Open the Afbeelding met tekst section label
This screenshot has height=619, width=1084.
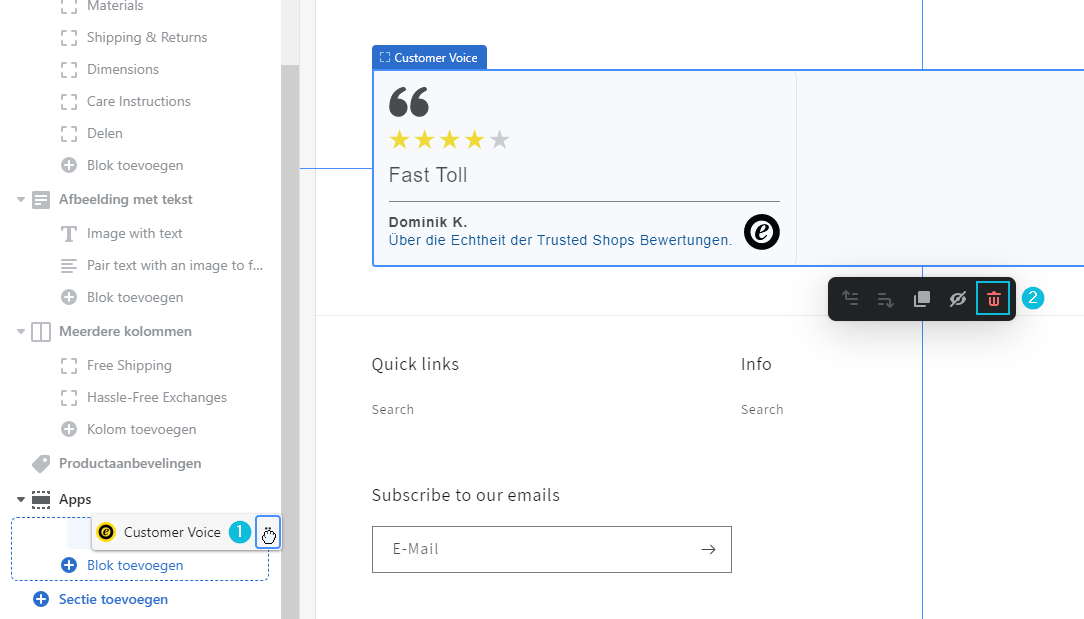pyautogui.click(x=126, y=199)
